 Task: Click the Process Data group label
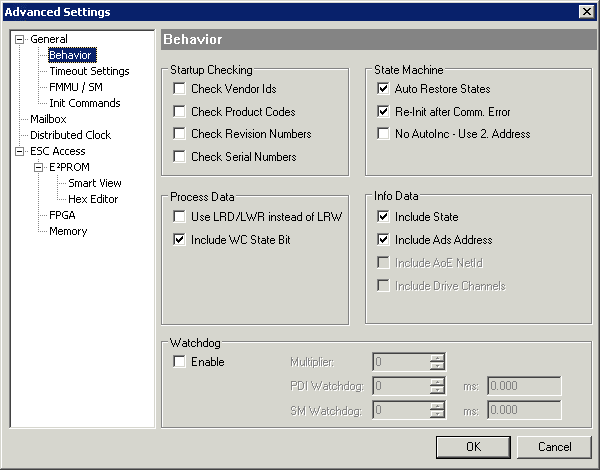(202, 197)
